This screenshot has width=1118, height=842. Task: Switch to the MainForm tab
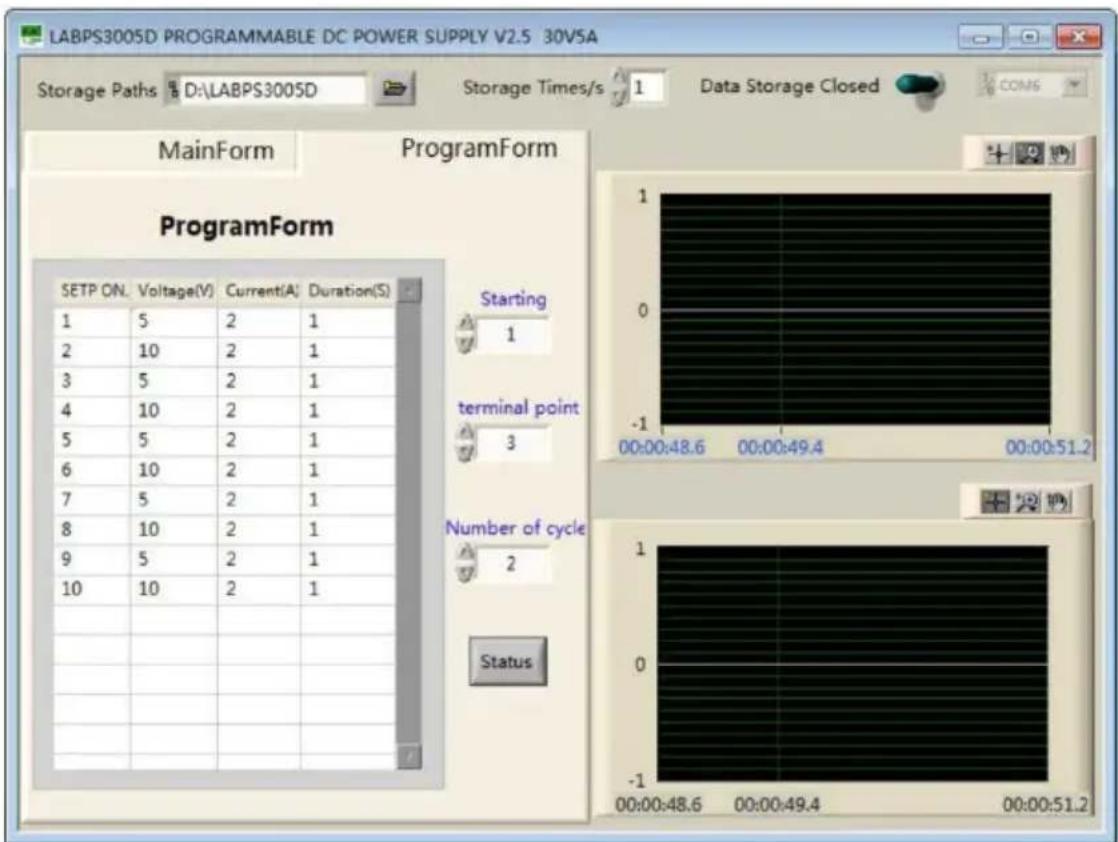(x=161, y=150)
